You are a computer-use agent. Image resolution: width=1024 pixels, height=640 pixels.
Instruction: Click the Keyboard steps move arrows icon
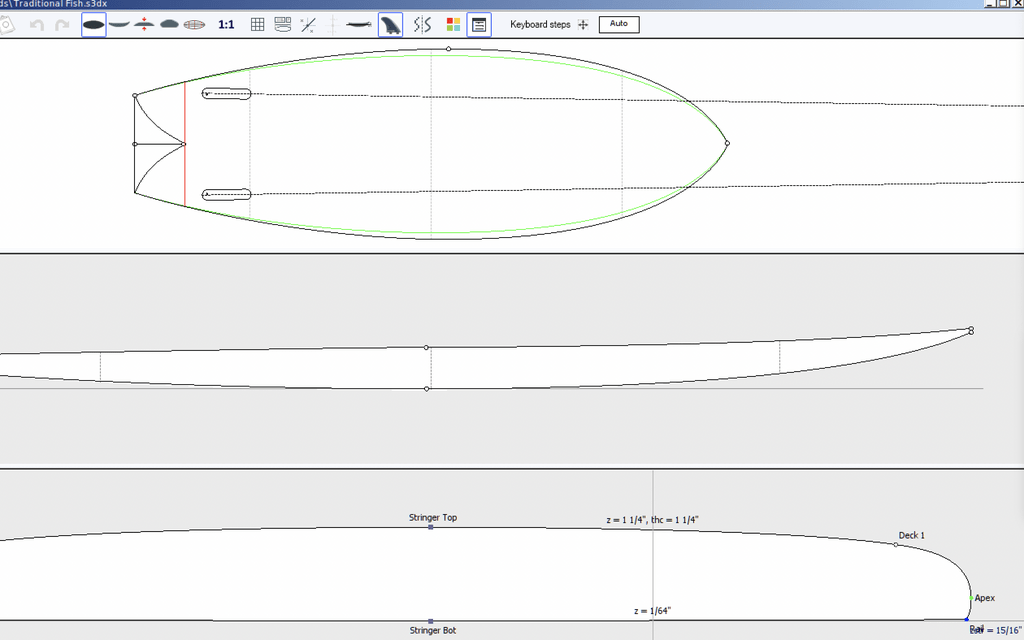[x=583, y=24]
